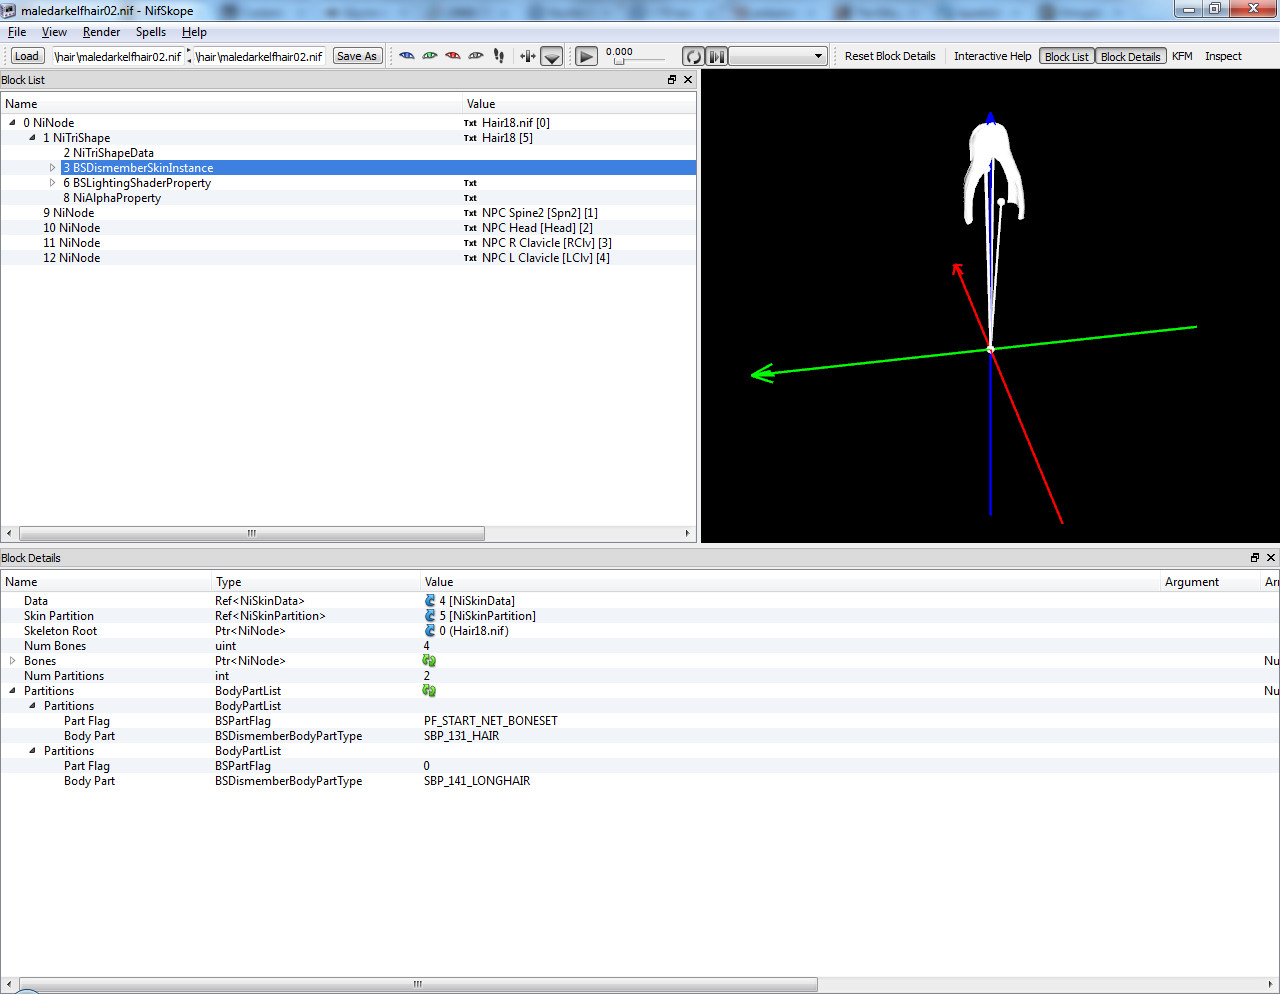Click the pressed down-arrow view button before Play

click(x=552, y=56)
